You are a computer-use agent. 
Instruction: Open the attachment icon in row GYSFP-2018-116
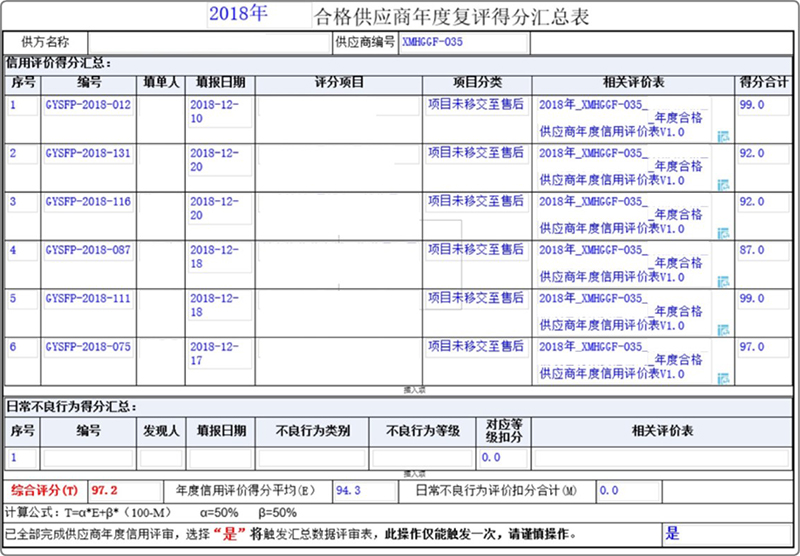[x=723, y=233]
